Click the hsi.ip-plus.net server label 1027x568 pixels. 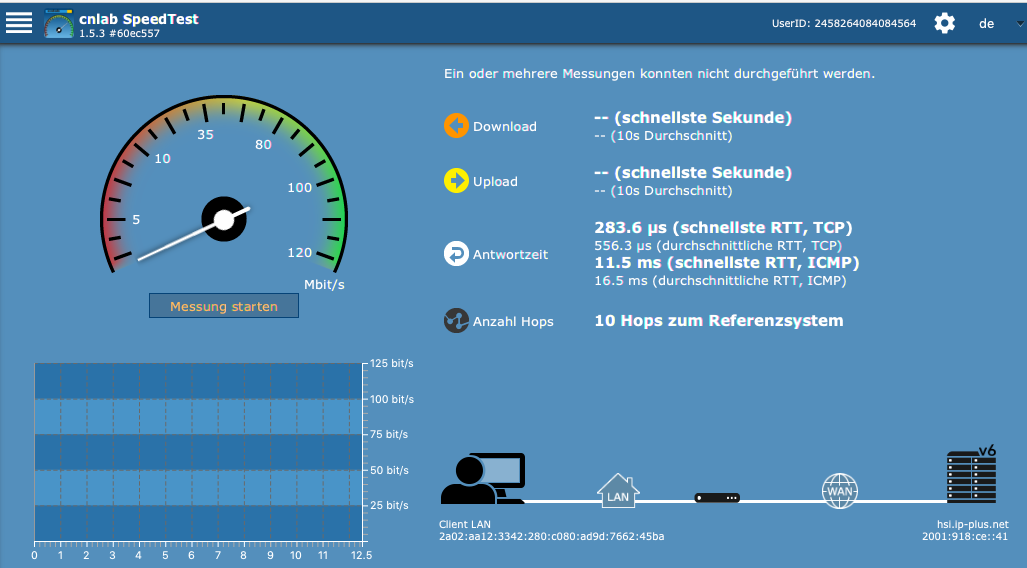965,523
